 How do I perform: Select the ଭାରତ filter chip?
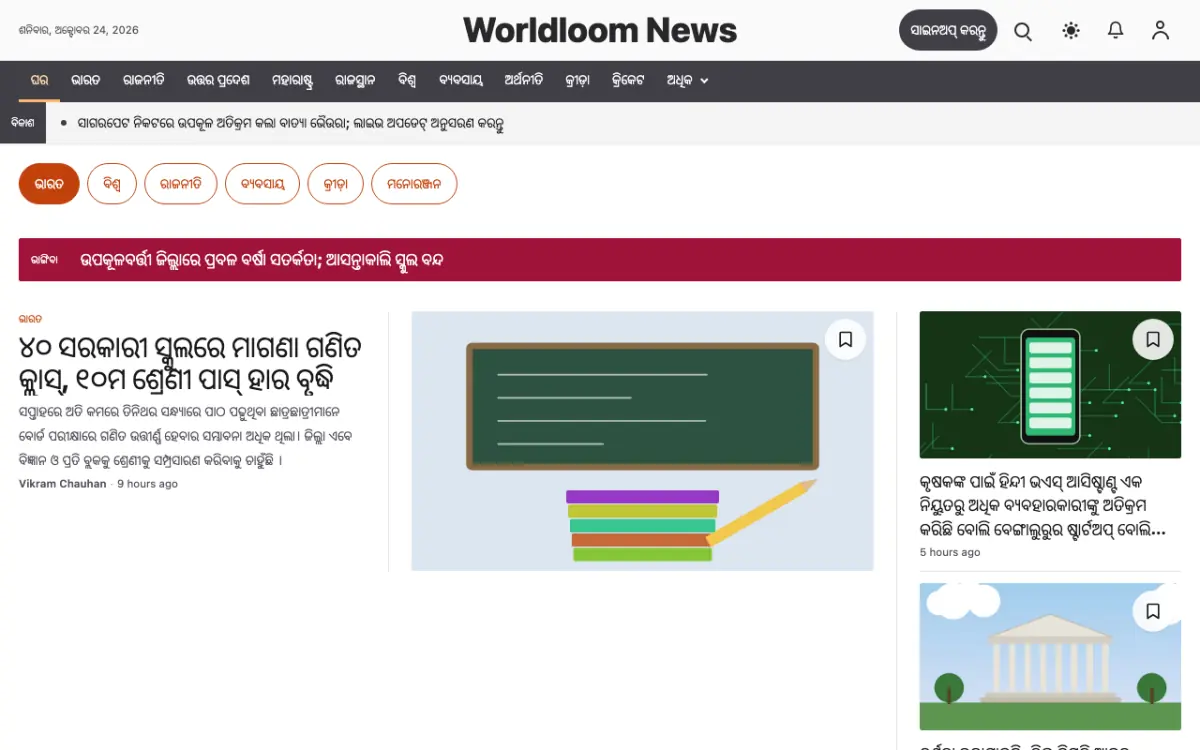[49, 184]
